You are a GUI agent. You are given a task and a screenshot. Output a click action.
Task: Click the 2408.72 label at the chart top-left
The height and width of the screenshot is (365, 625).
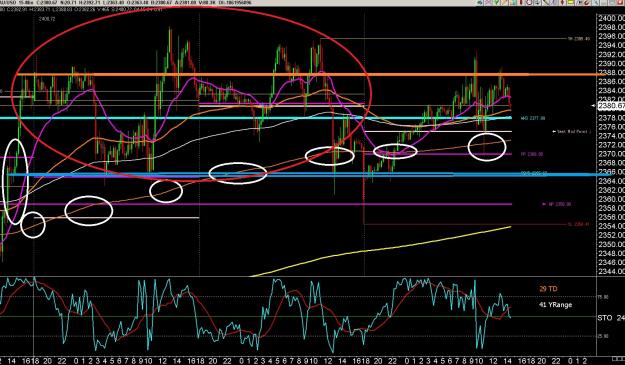[x=47, y=19]
